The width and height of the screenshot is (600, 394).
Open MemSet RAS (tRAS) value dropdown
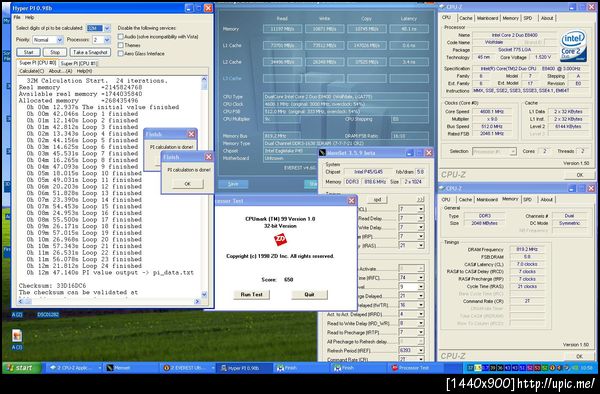click(421, 246)
